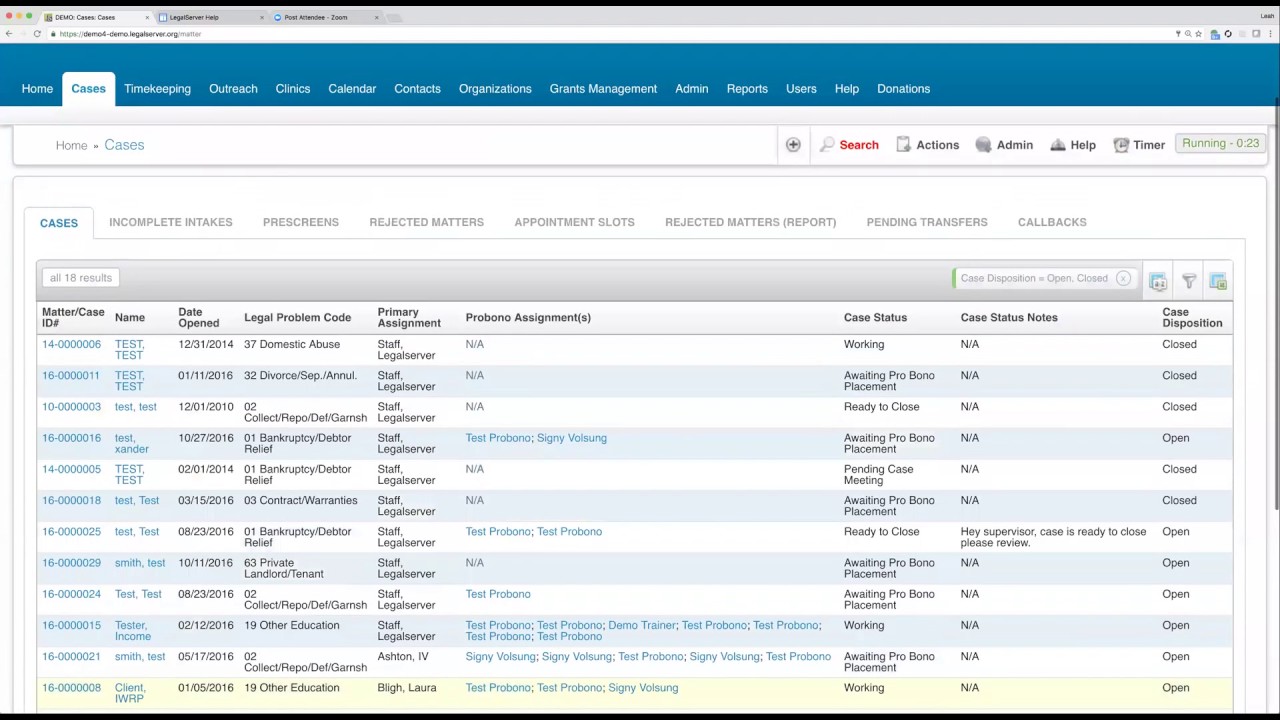
Task: Switch to the Incomplete Intakes tab
Action: [x=171, y=222]
